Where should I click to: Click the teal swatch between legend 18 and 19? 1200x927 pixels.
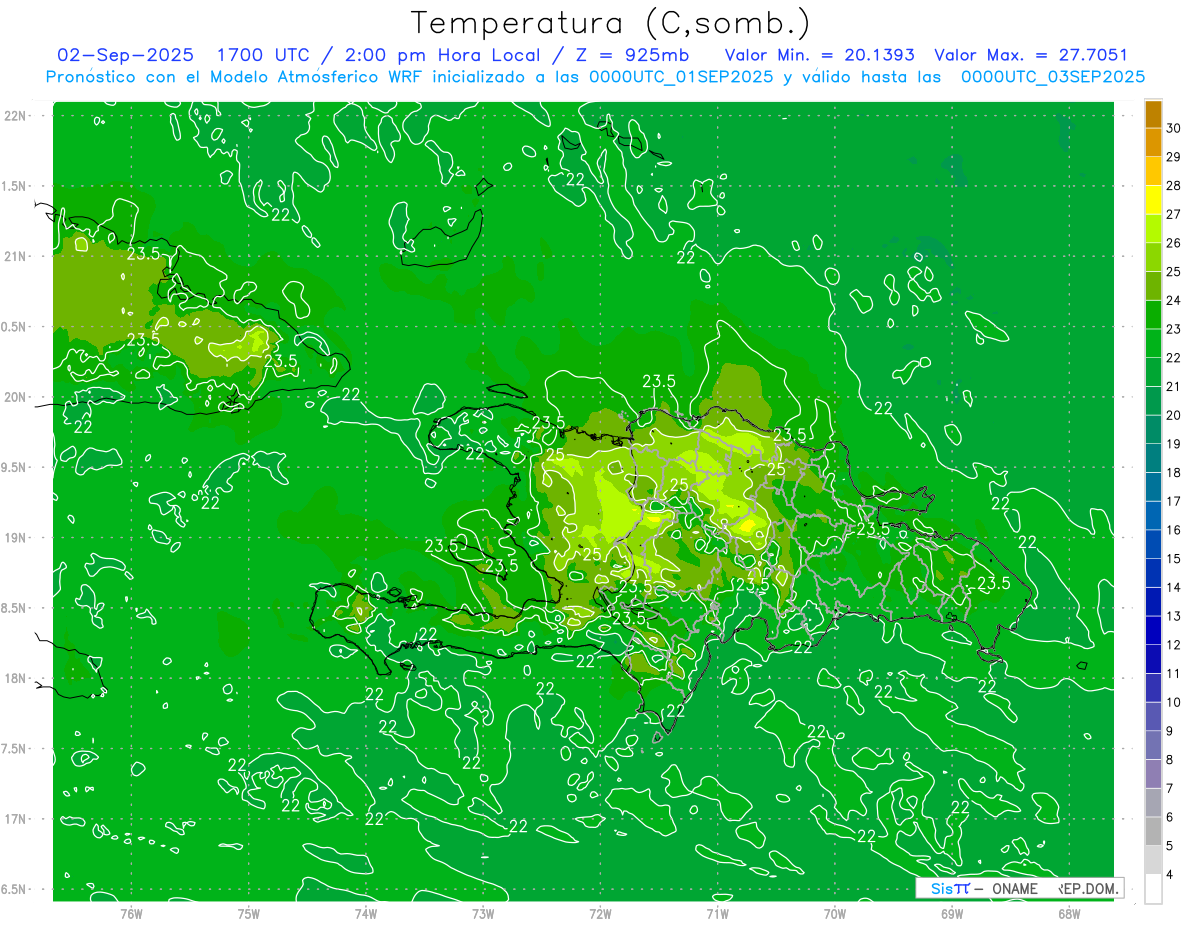pos(1153,458)
